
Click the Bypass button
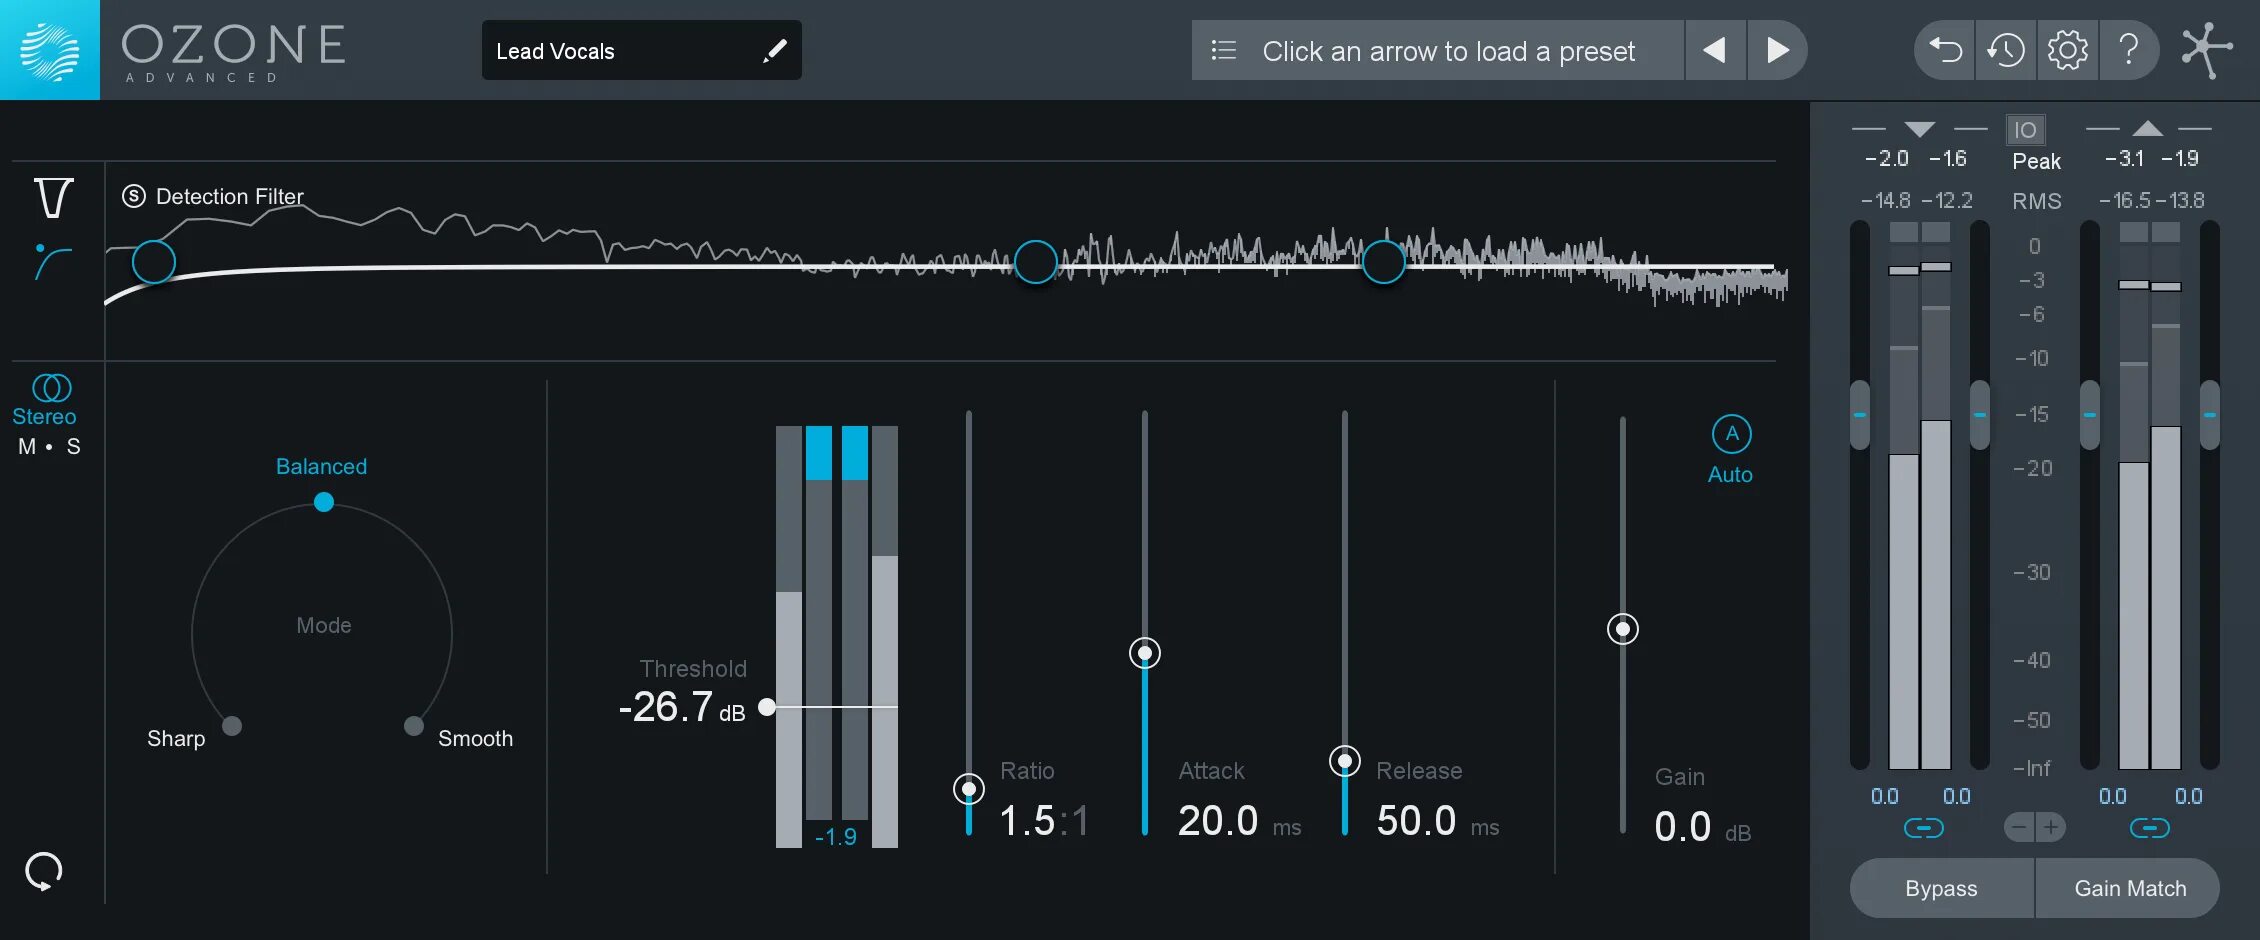(x=1941, y=888)
